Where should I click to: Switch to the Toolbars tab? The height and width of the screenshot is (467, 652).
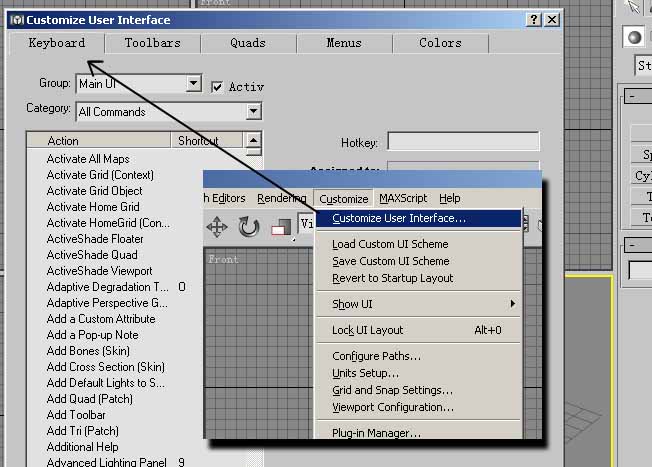(153, 43)
